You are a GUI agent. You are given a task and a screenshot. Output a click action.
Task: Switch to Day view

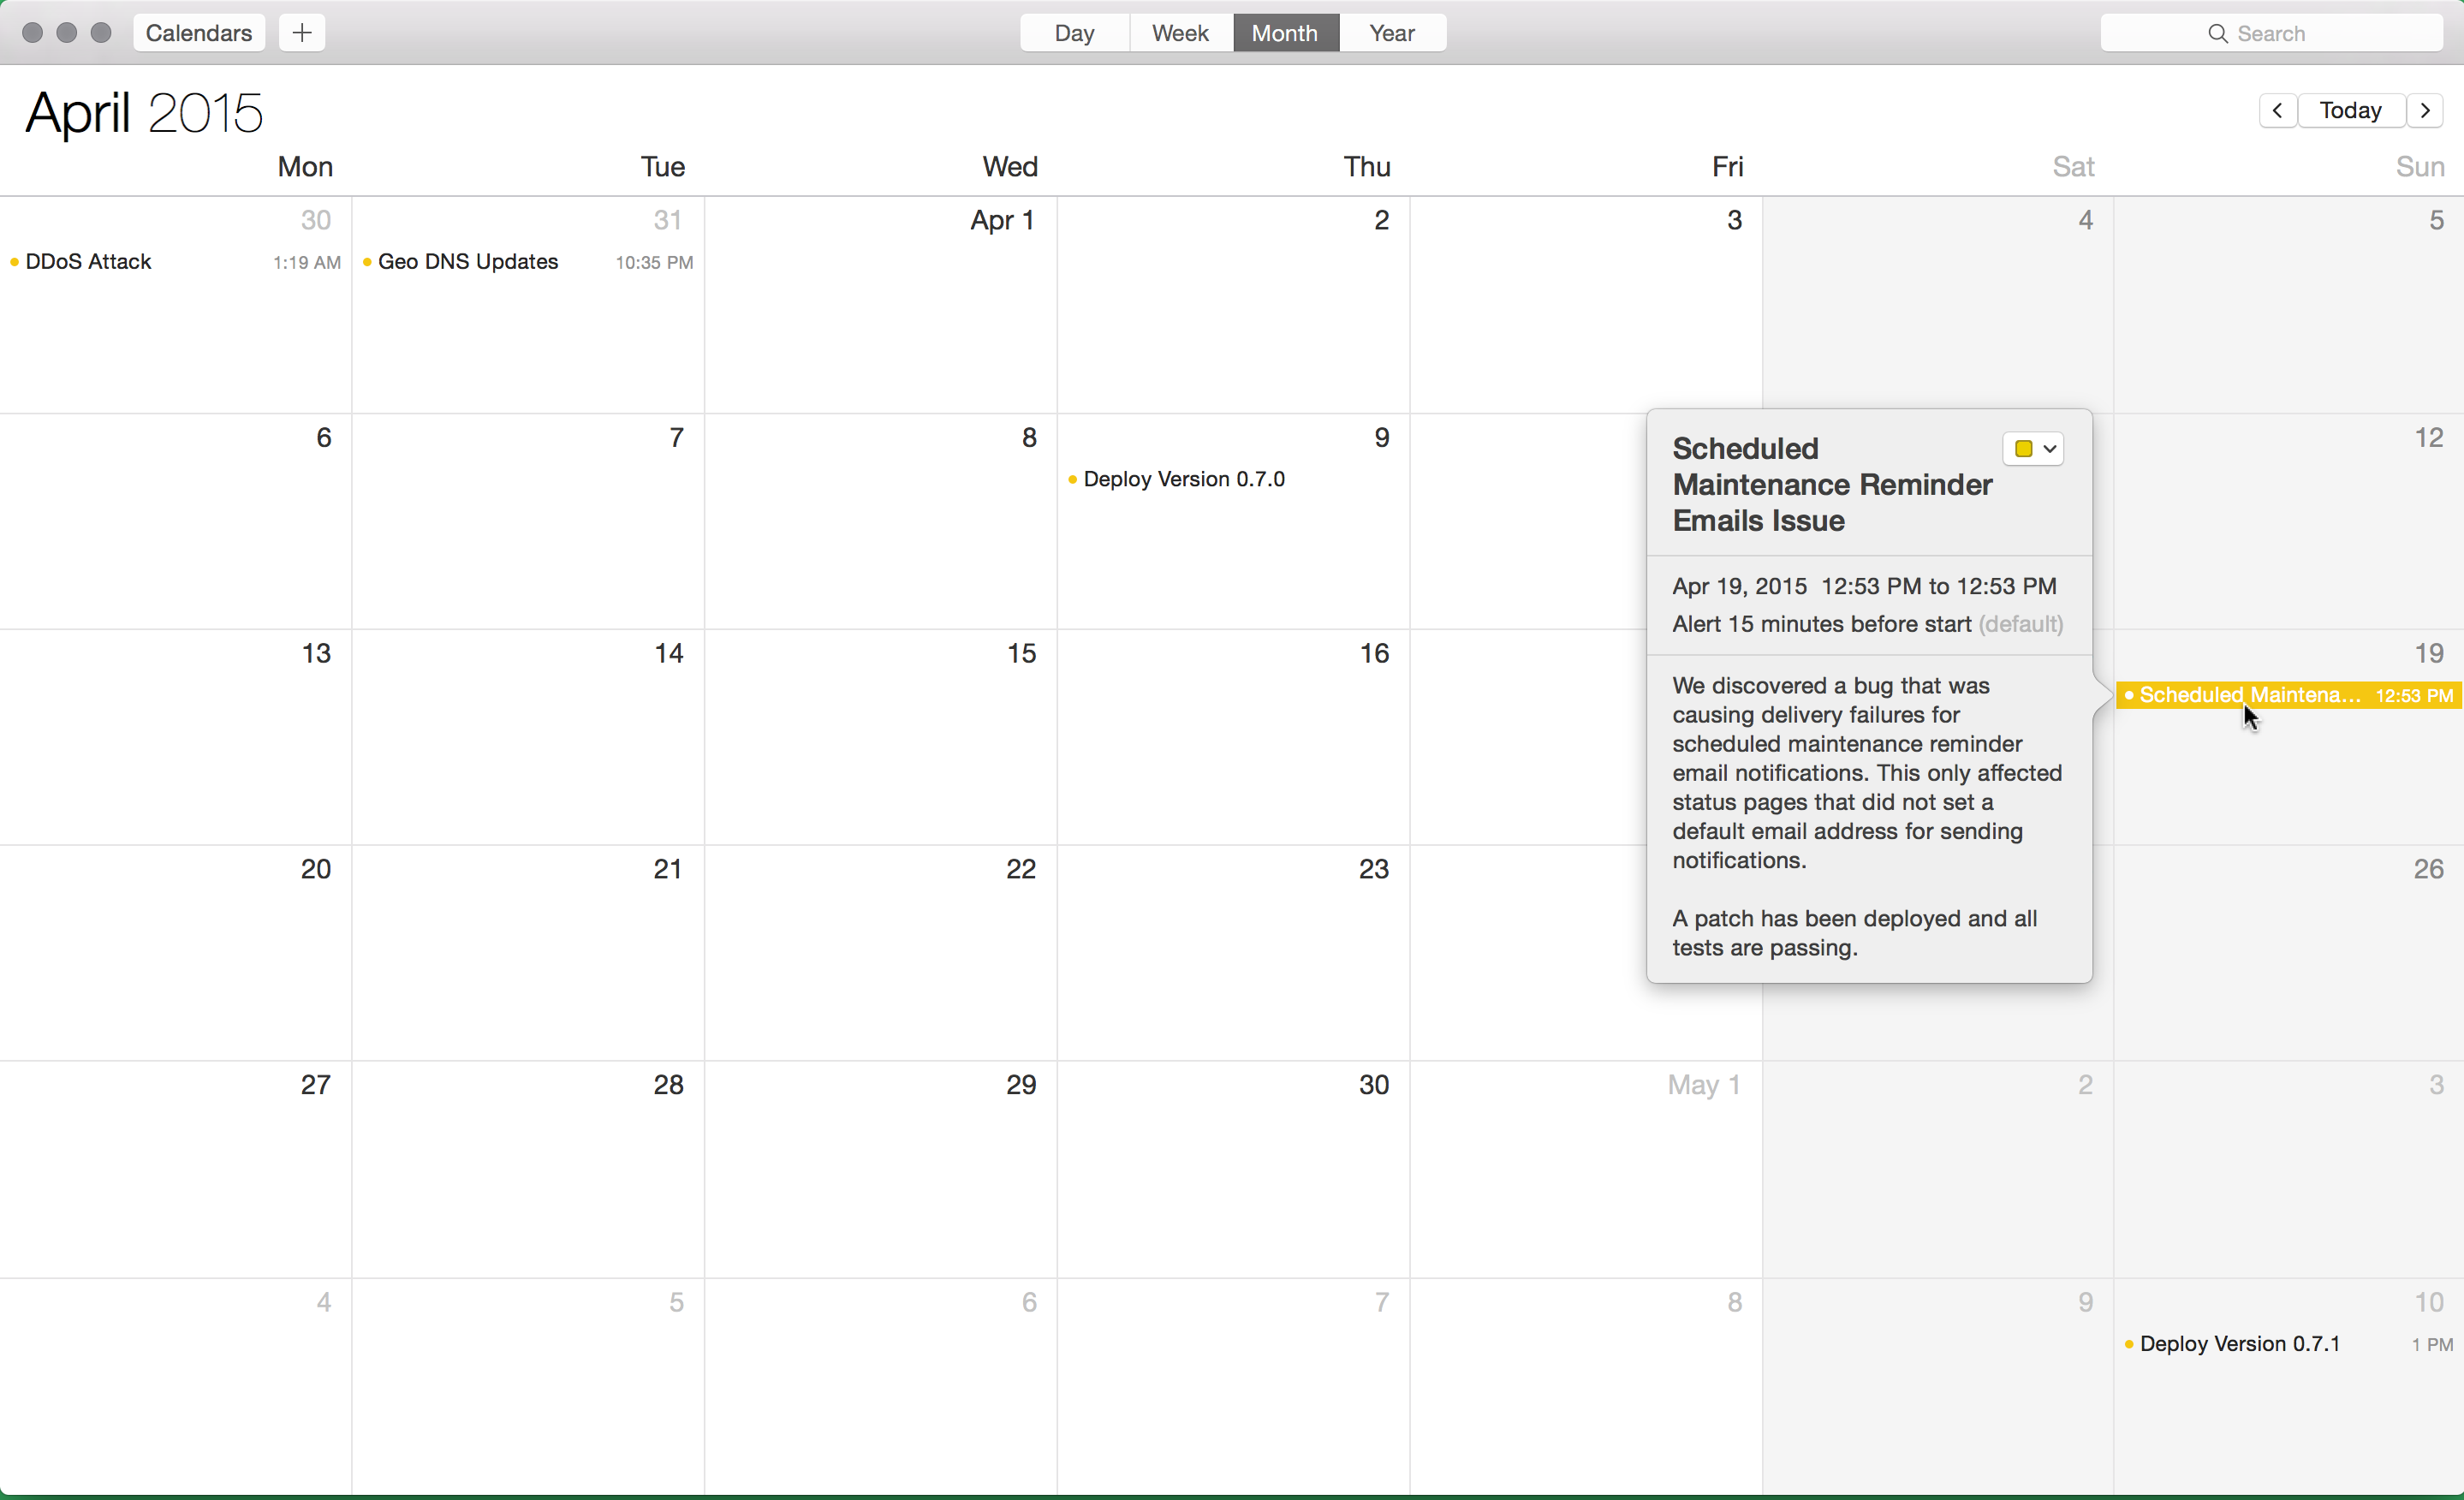(x=1073, y=32)
